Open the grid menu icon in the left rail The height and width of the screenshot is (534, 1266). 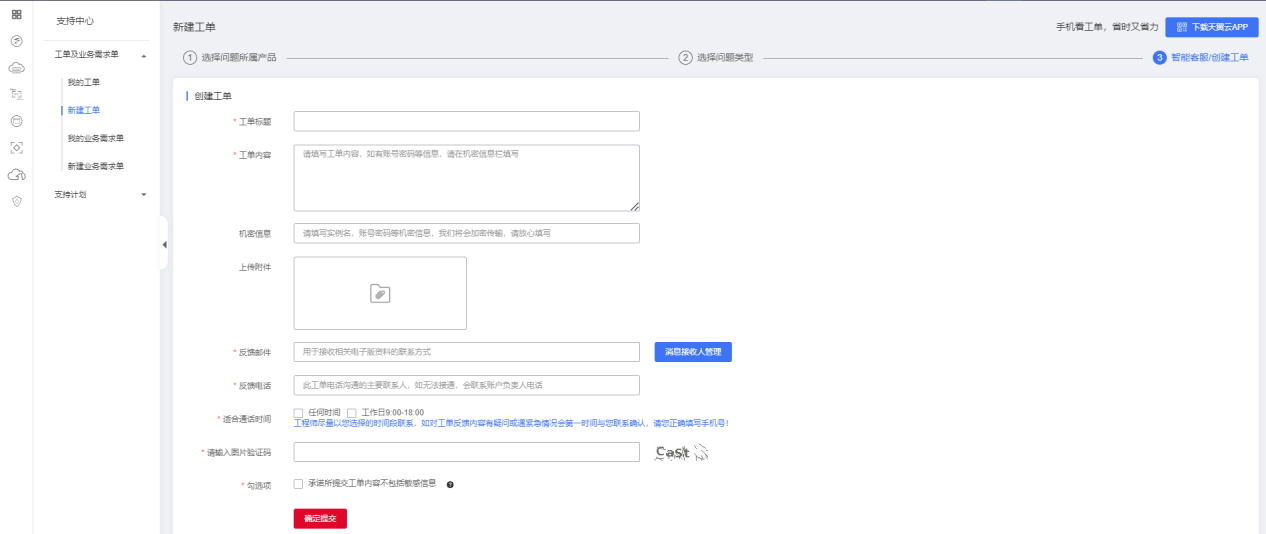16,14
